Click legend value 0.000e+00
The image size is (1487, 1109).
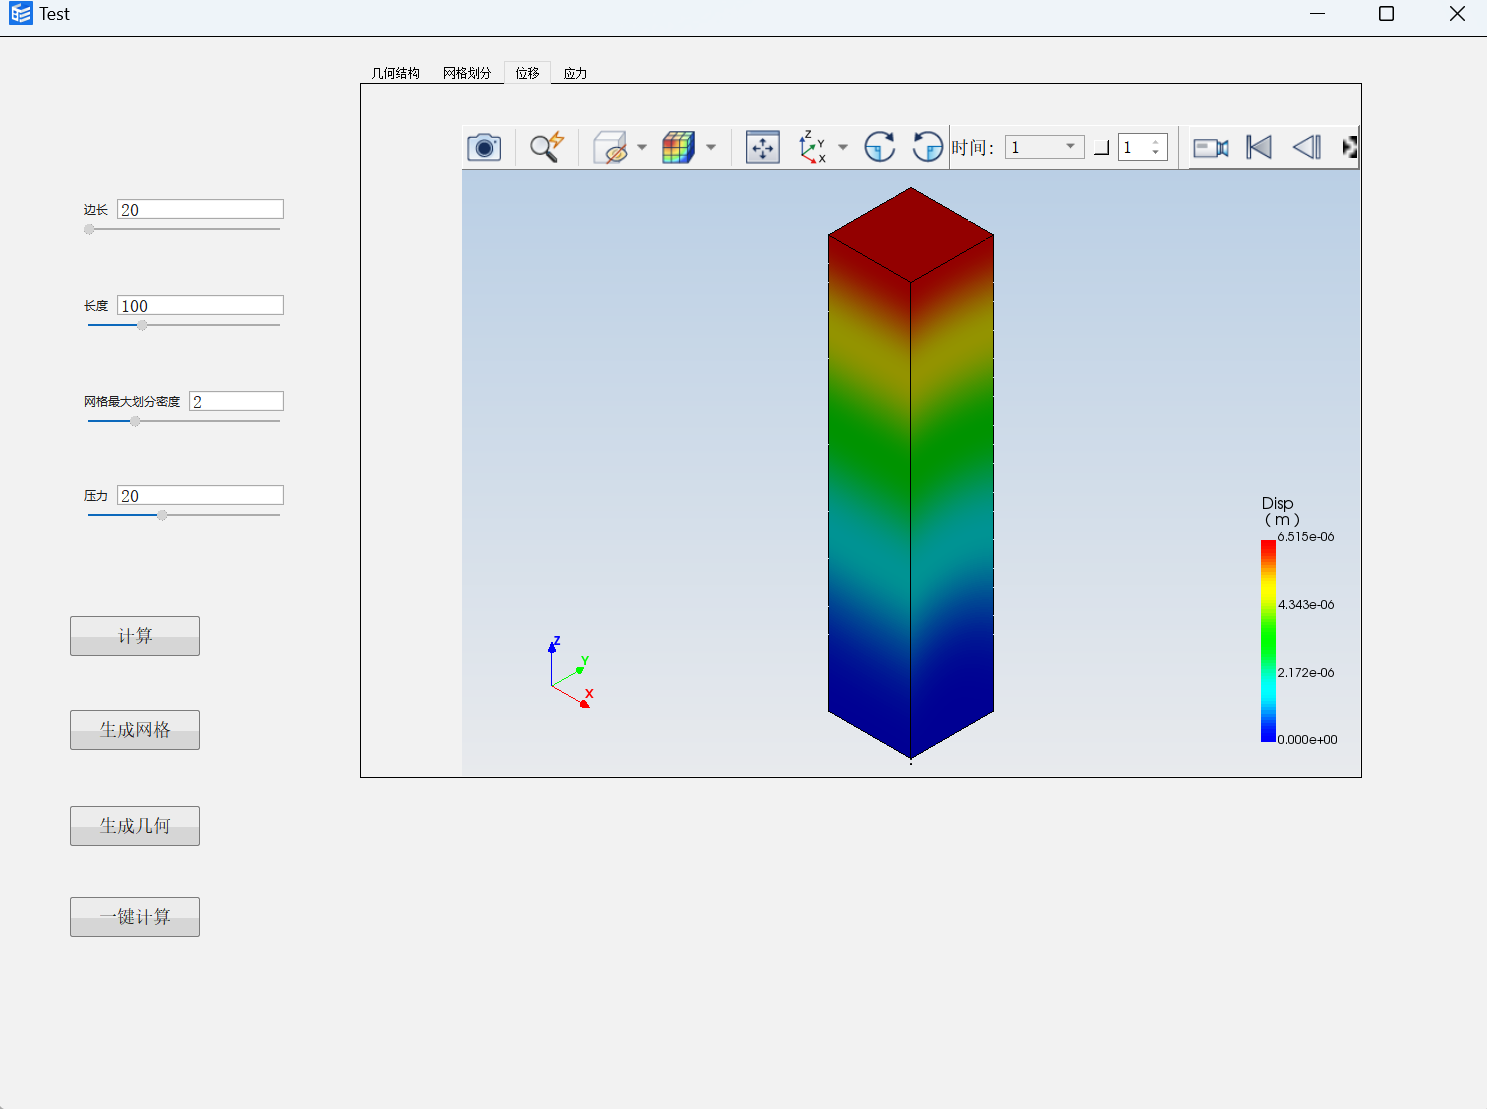point(1307,740)
